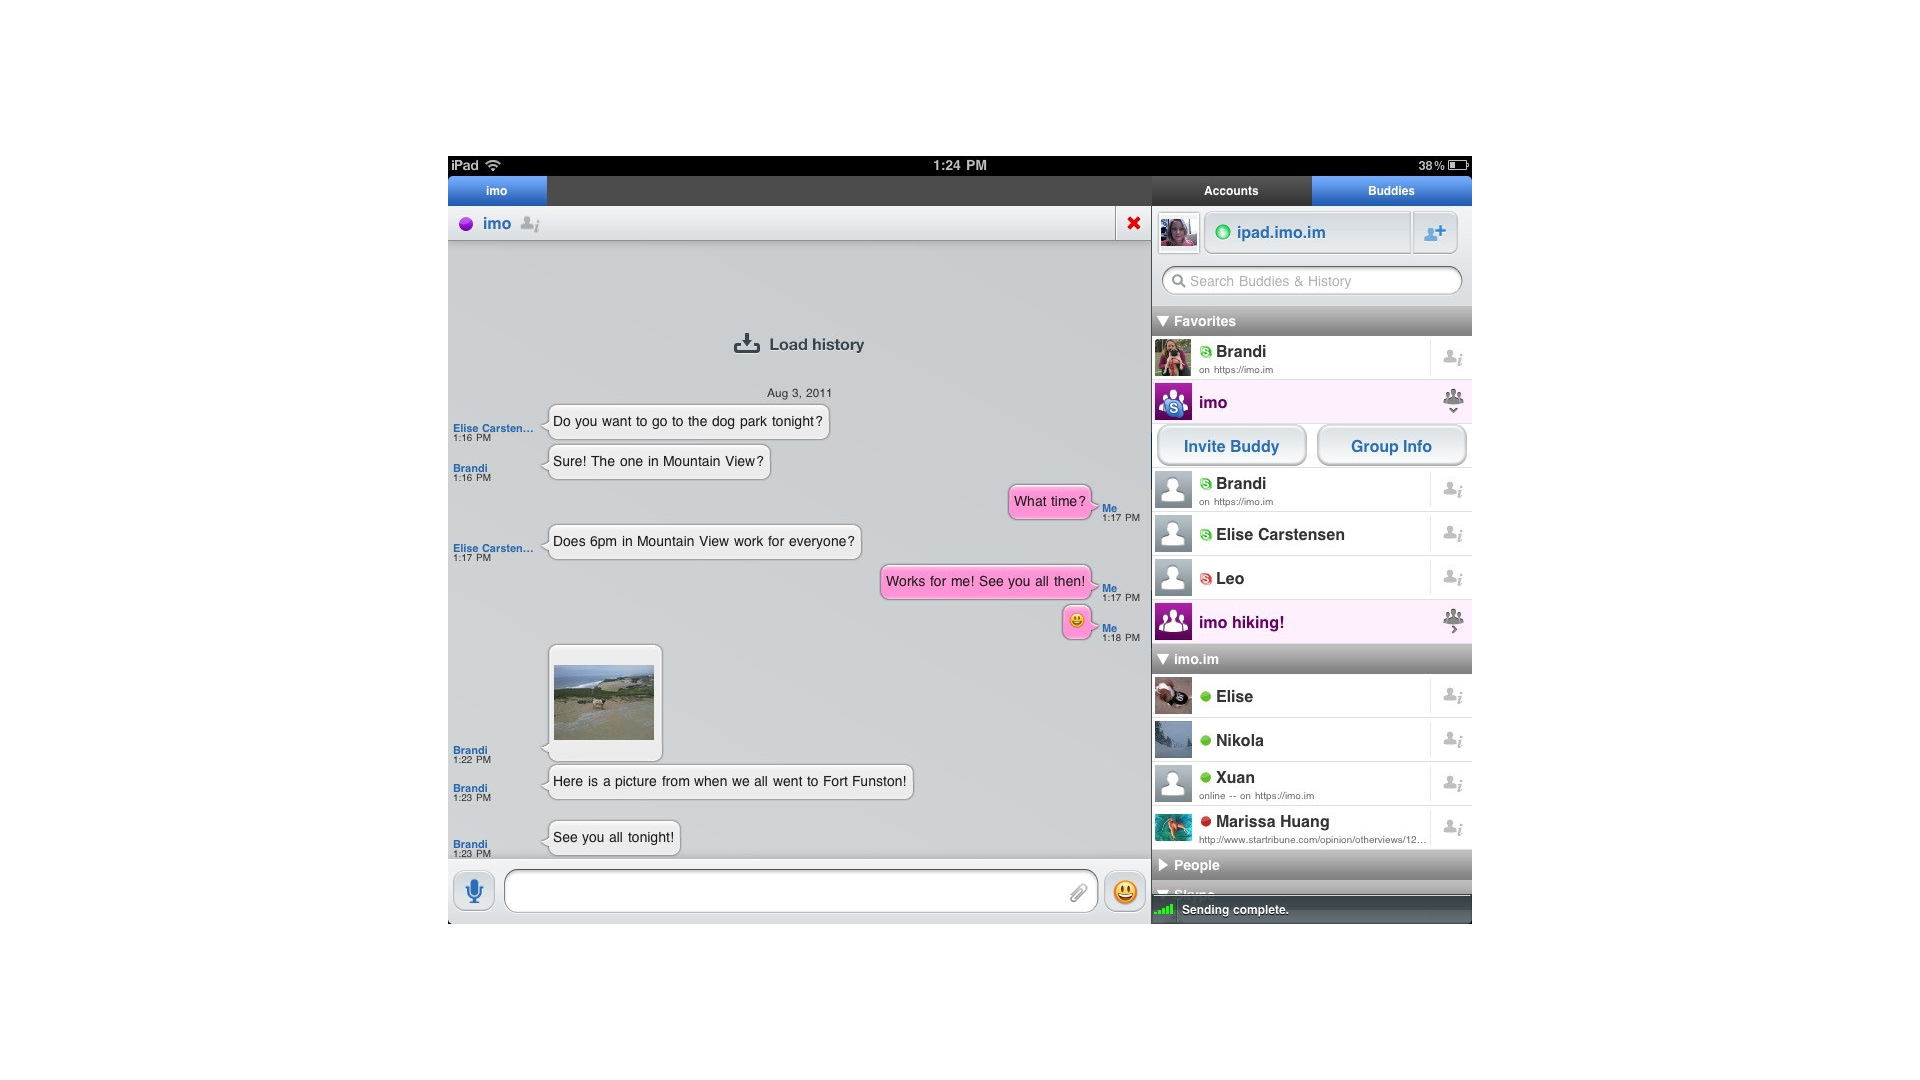The image size is (1920, 1080).
Task: Open info icon for Nikola
Action: coord(1453,740)
